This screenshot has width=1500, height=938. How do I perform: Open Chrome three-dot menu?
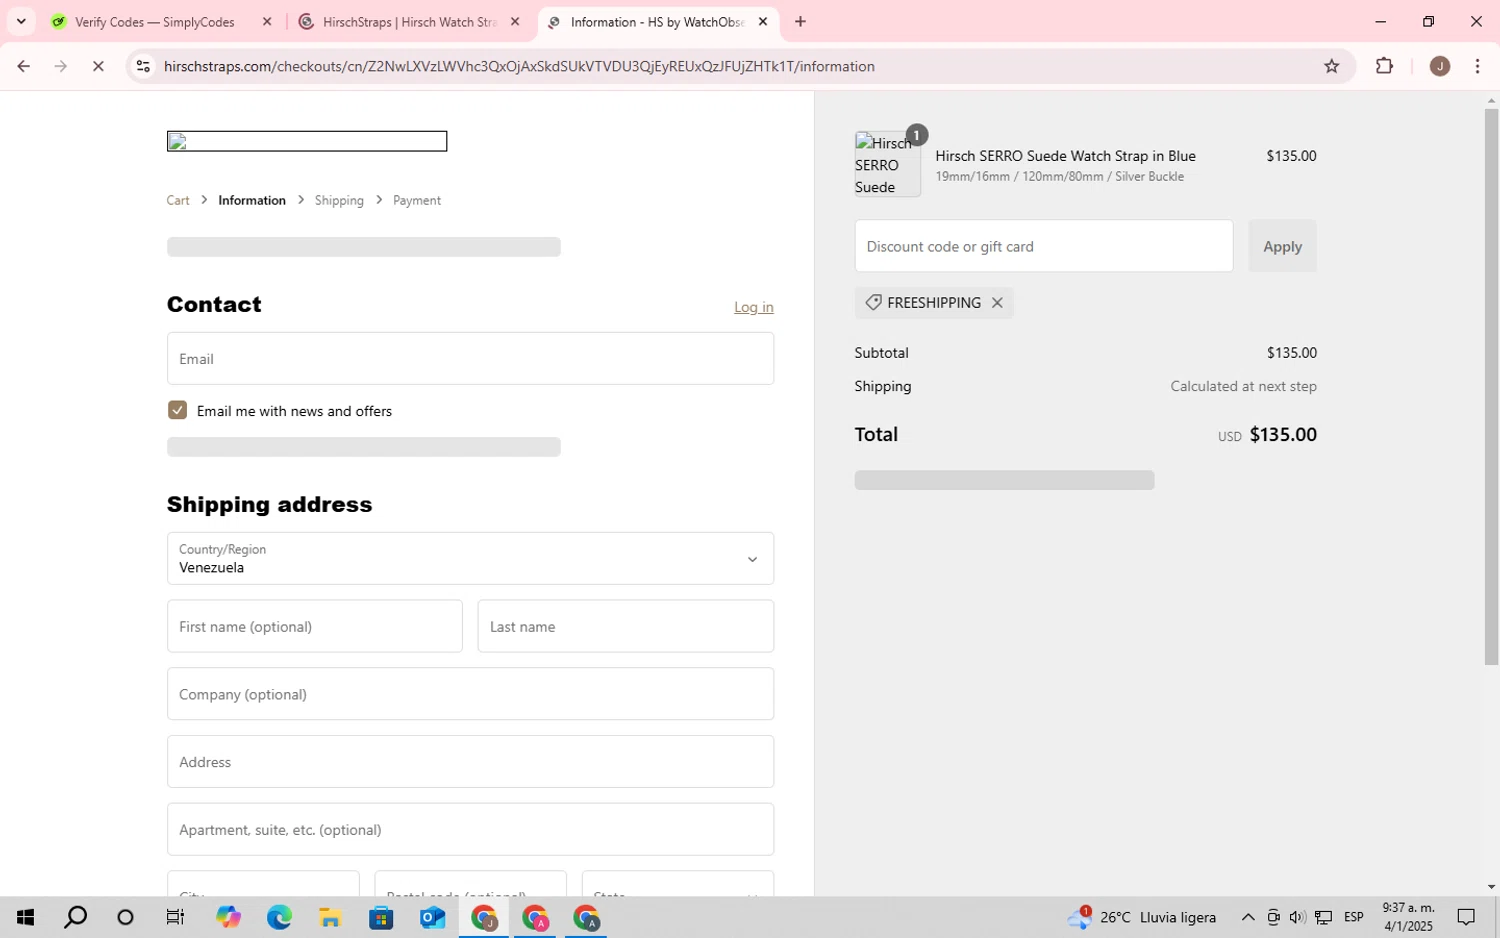[1477, 66]
